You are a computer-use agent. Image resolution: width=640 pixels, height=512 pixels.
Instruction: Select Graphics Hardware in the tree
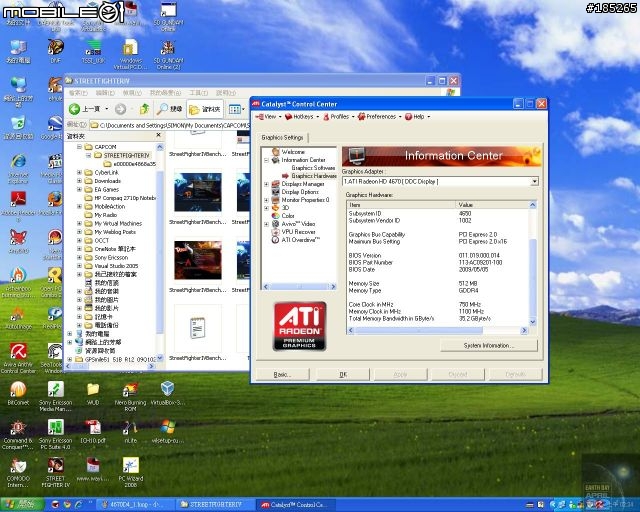click(314, 176)
